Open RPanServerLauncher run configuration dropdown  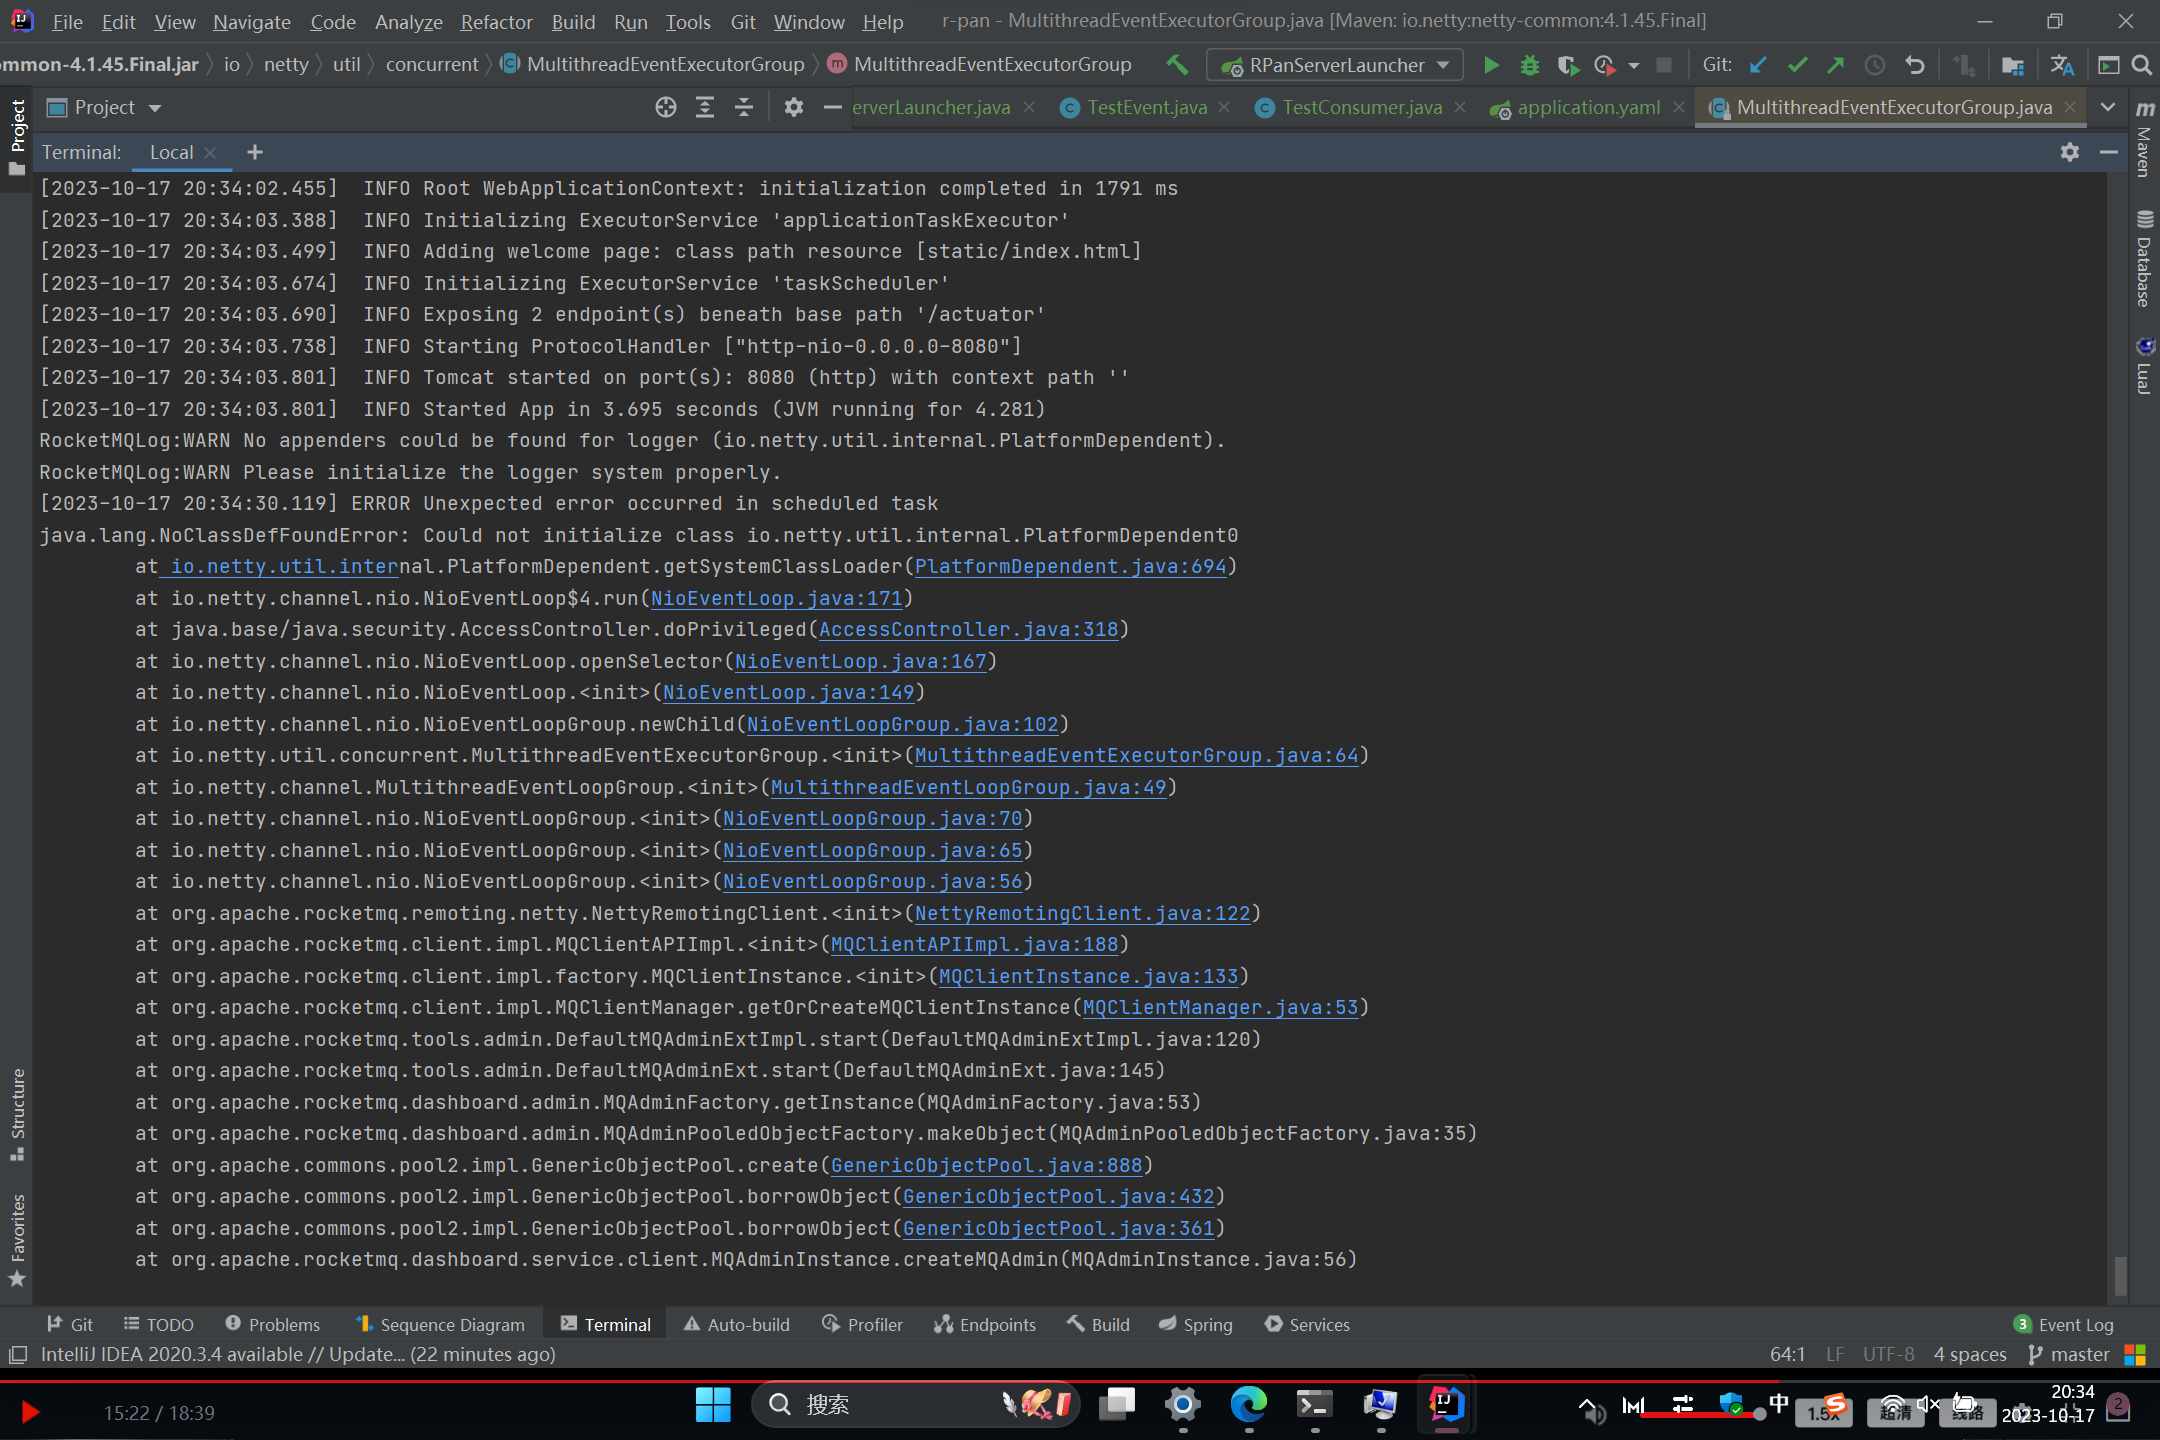1336,65
